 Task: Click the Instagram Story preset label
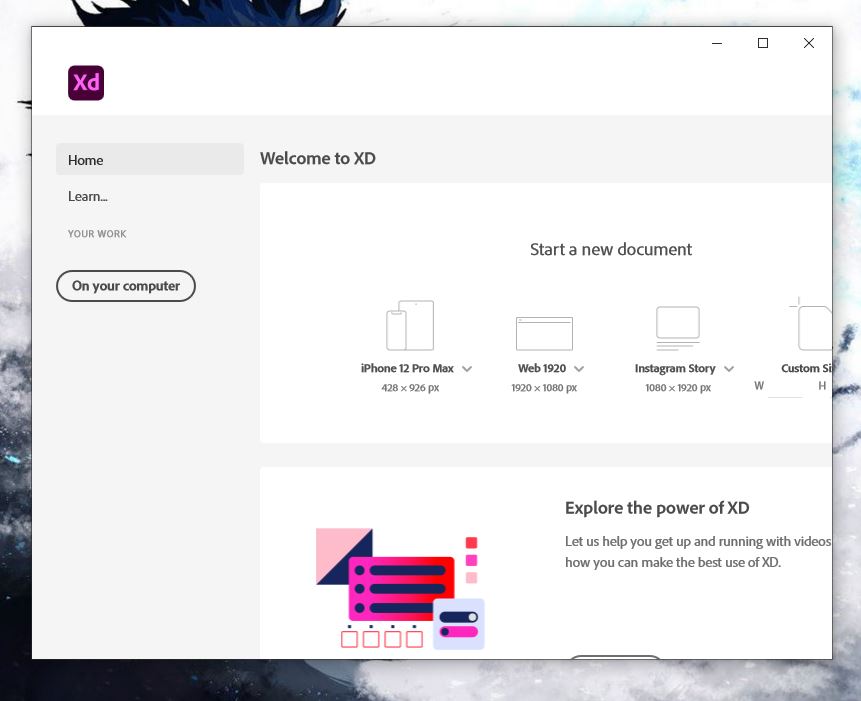coord(675,369)
